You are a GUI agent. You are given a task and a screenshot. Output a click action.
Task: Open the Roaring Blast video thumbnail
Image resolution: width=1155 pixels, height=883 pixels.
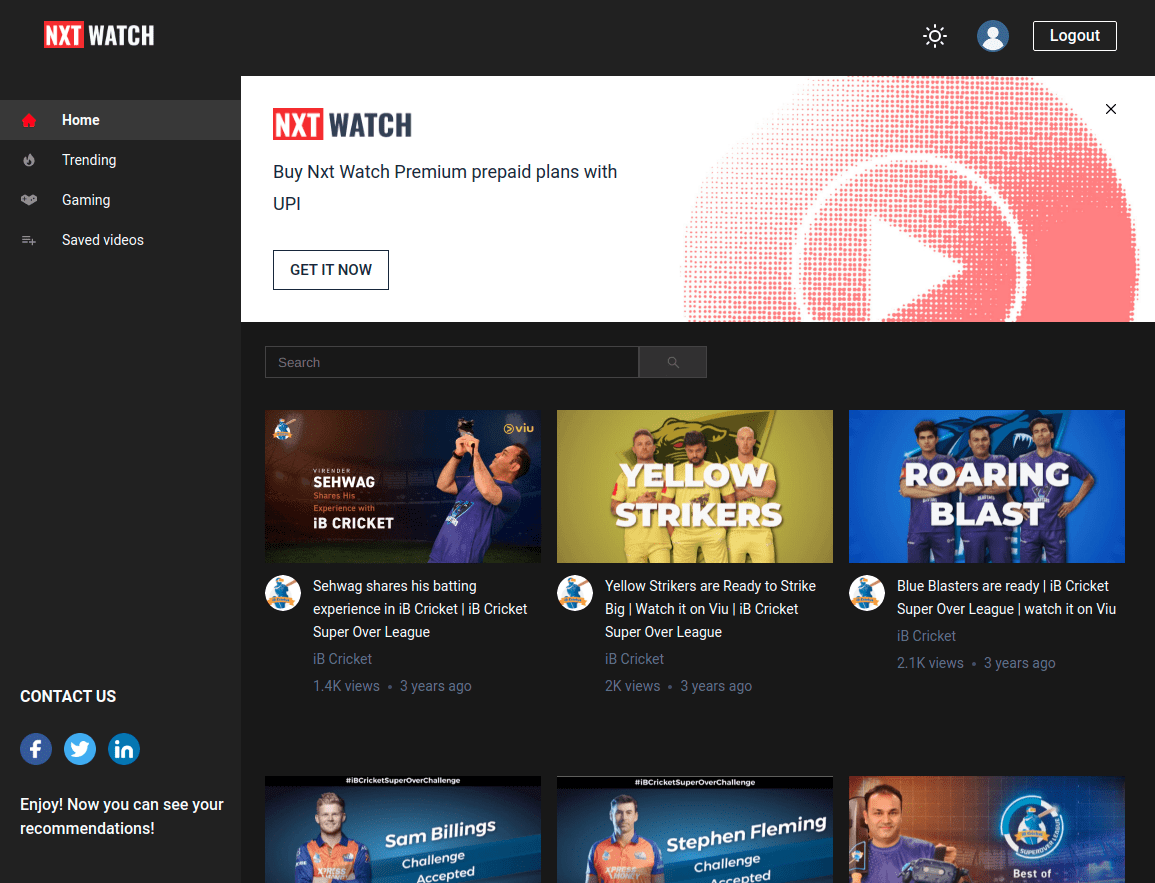coord(987,487)
